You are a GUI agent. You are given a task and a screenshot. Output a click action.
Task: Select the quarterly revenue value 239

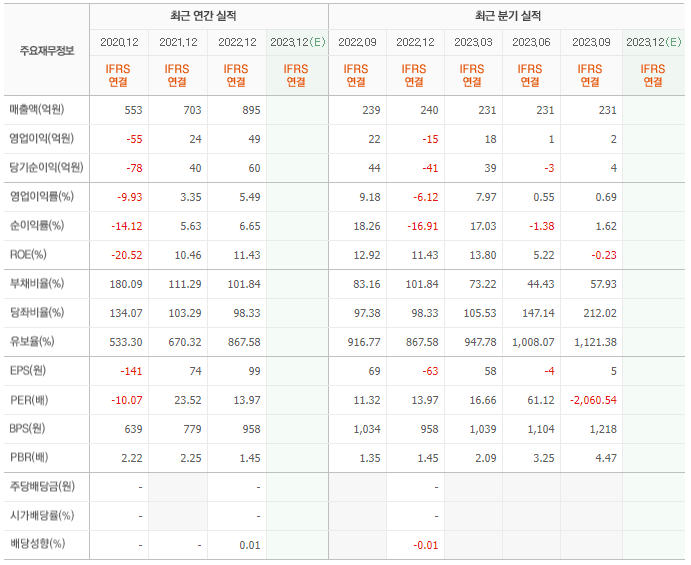[x=372, y=110]
